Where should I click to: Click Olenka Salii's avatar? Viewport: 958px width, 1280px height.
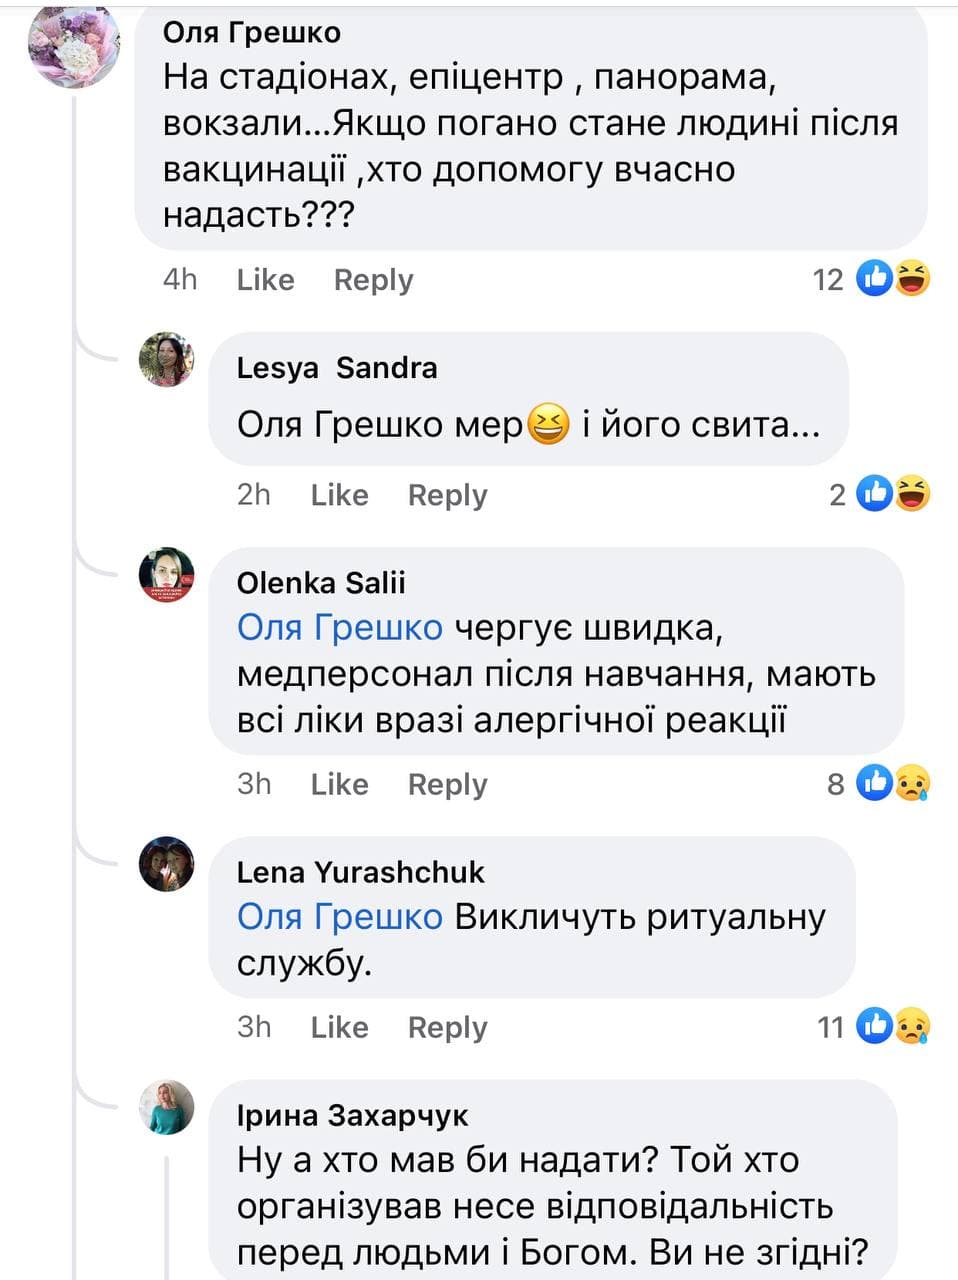[x=166, y=575]
